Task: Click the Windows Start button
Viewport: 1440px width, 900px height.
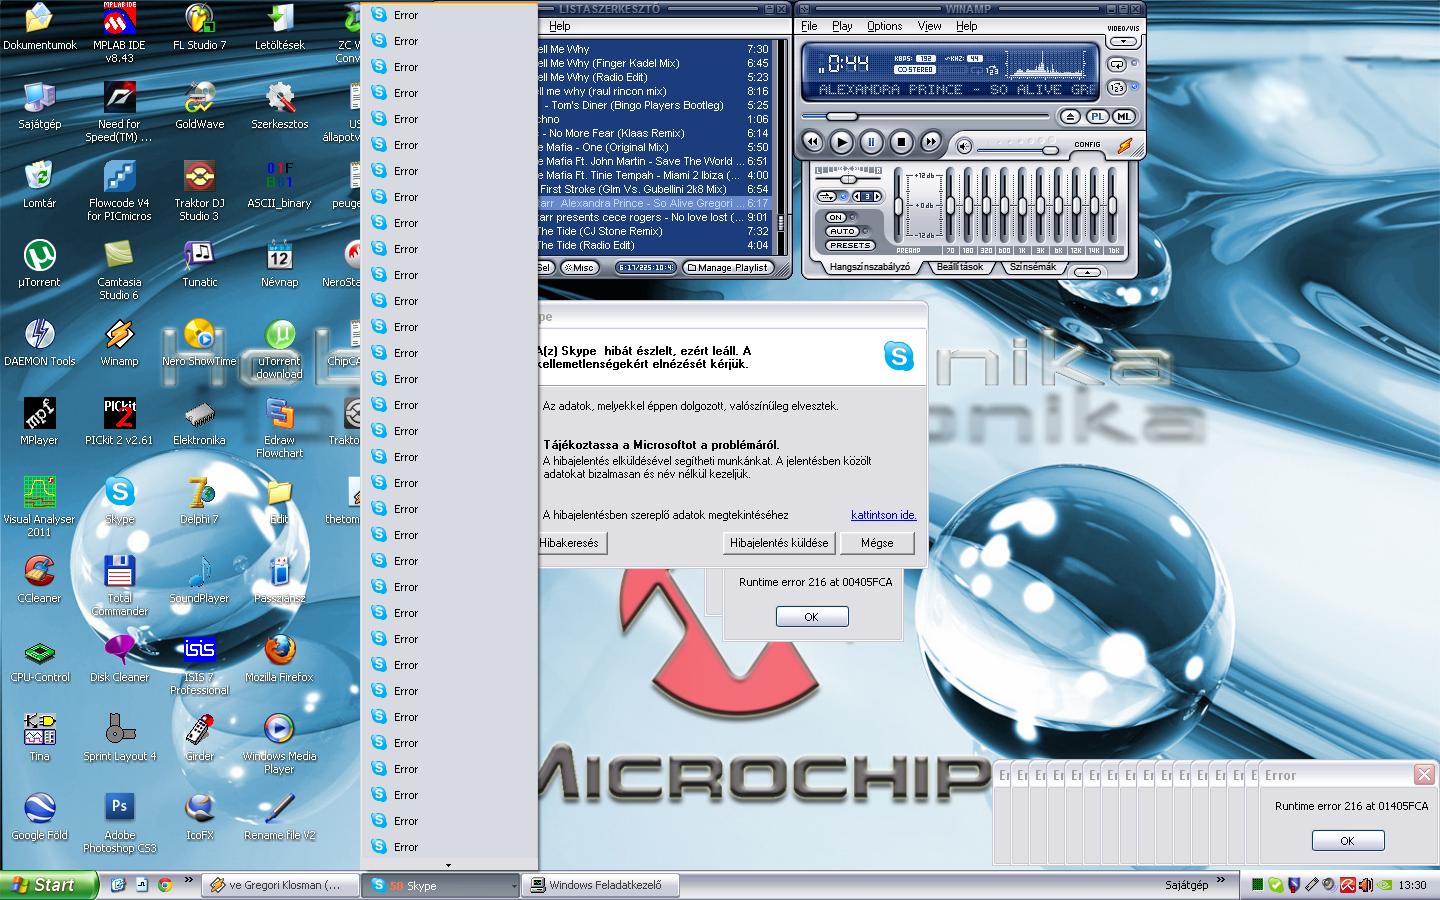Action: [49, 885]
